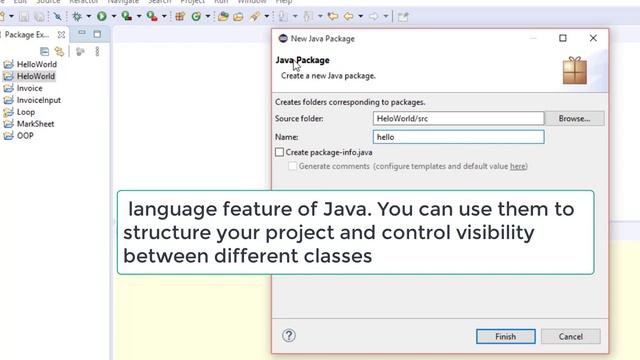Click the Debug bug icon
Screen dimensions: 640x360
[77, 16]
